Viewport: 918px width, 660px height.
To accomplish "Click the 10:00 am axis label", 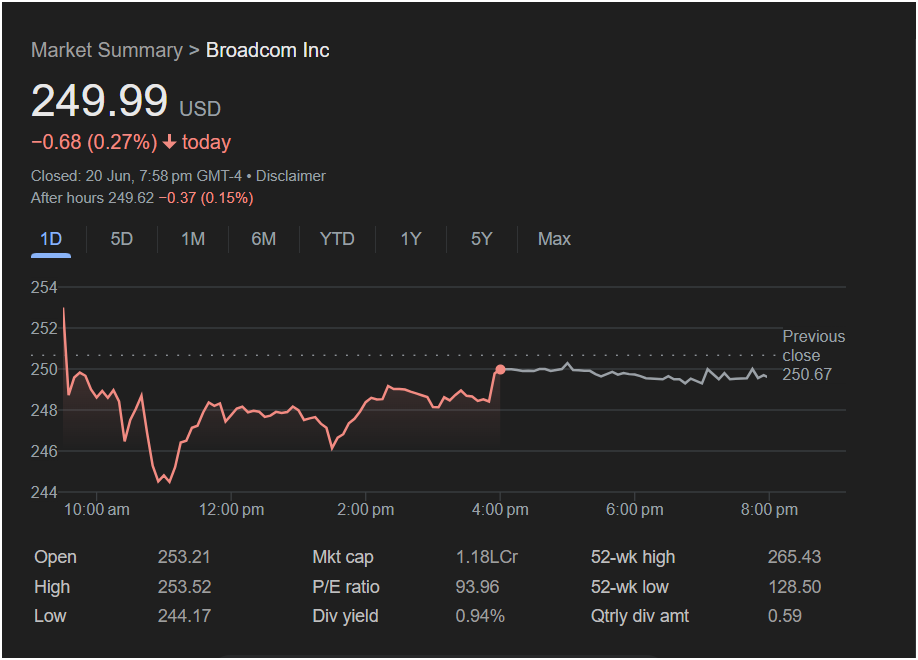I will tap(97, 510).
